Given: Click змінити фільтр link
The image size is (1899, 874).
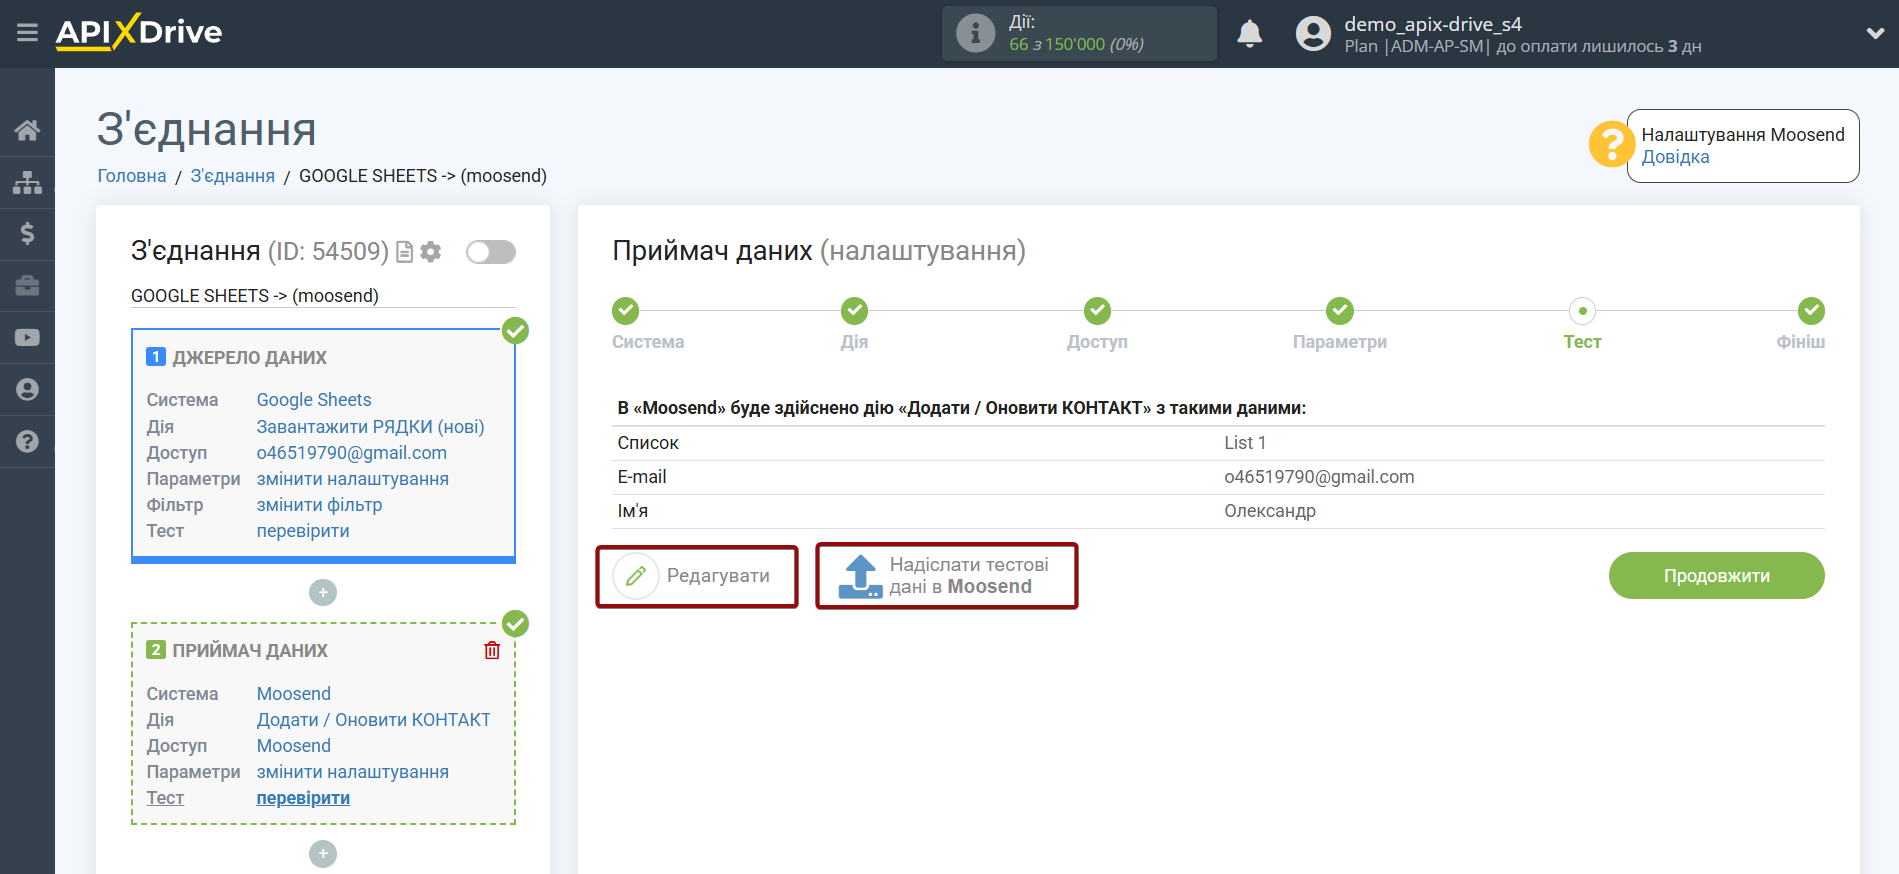Looking at the screenshot, I should (x=319, y=505).
